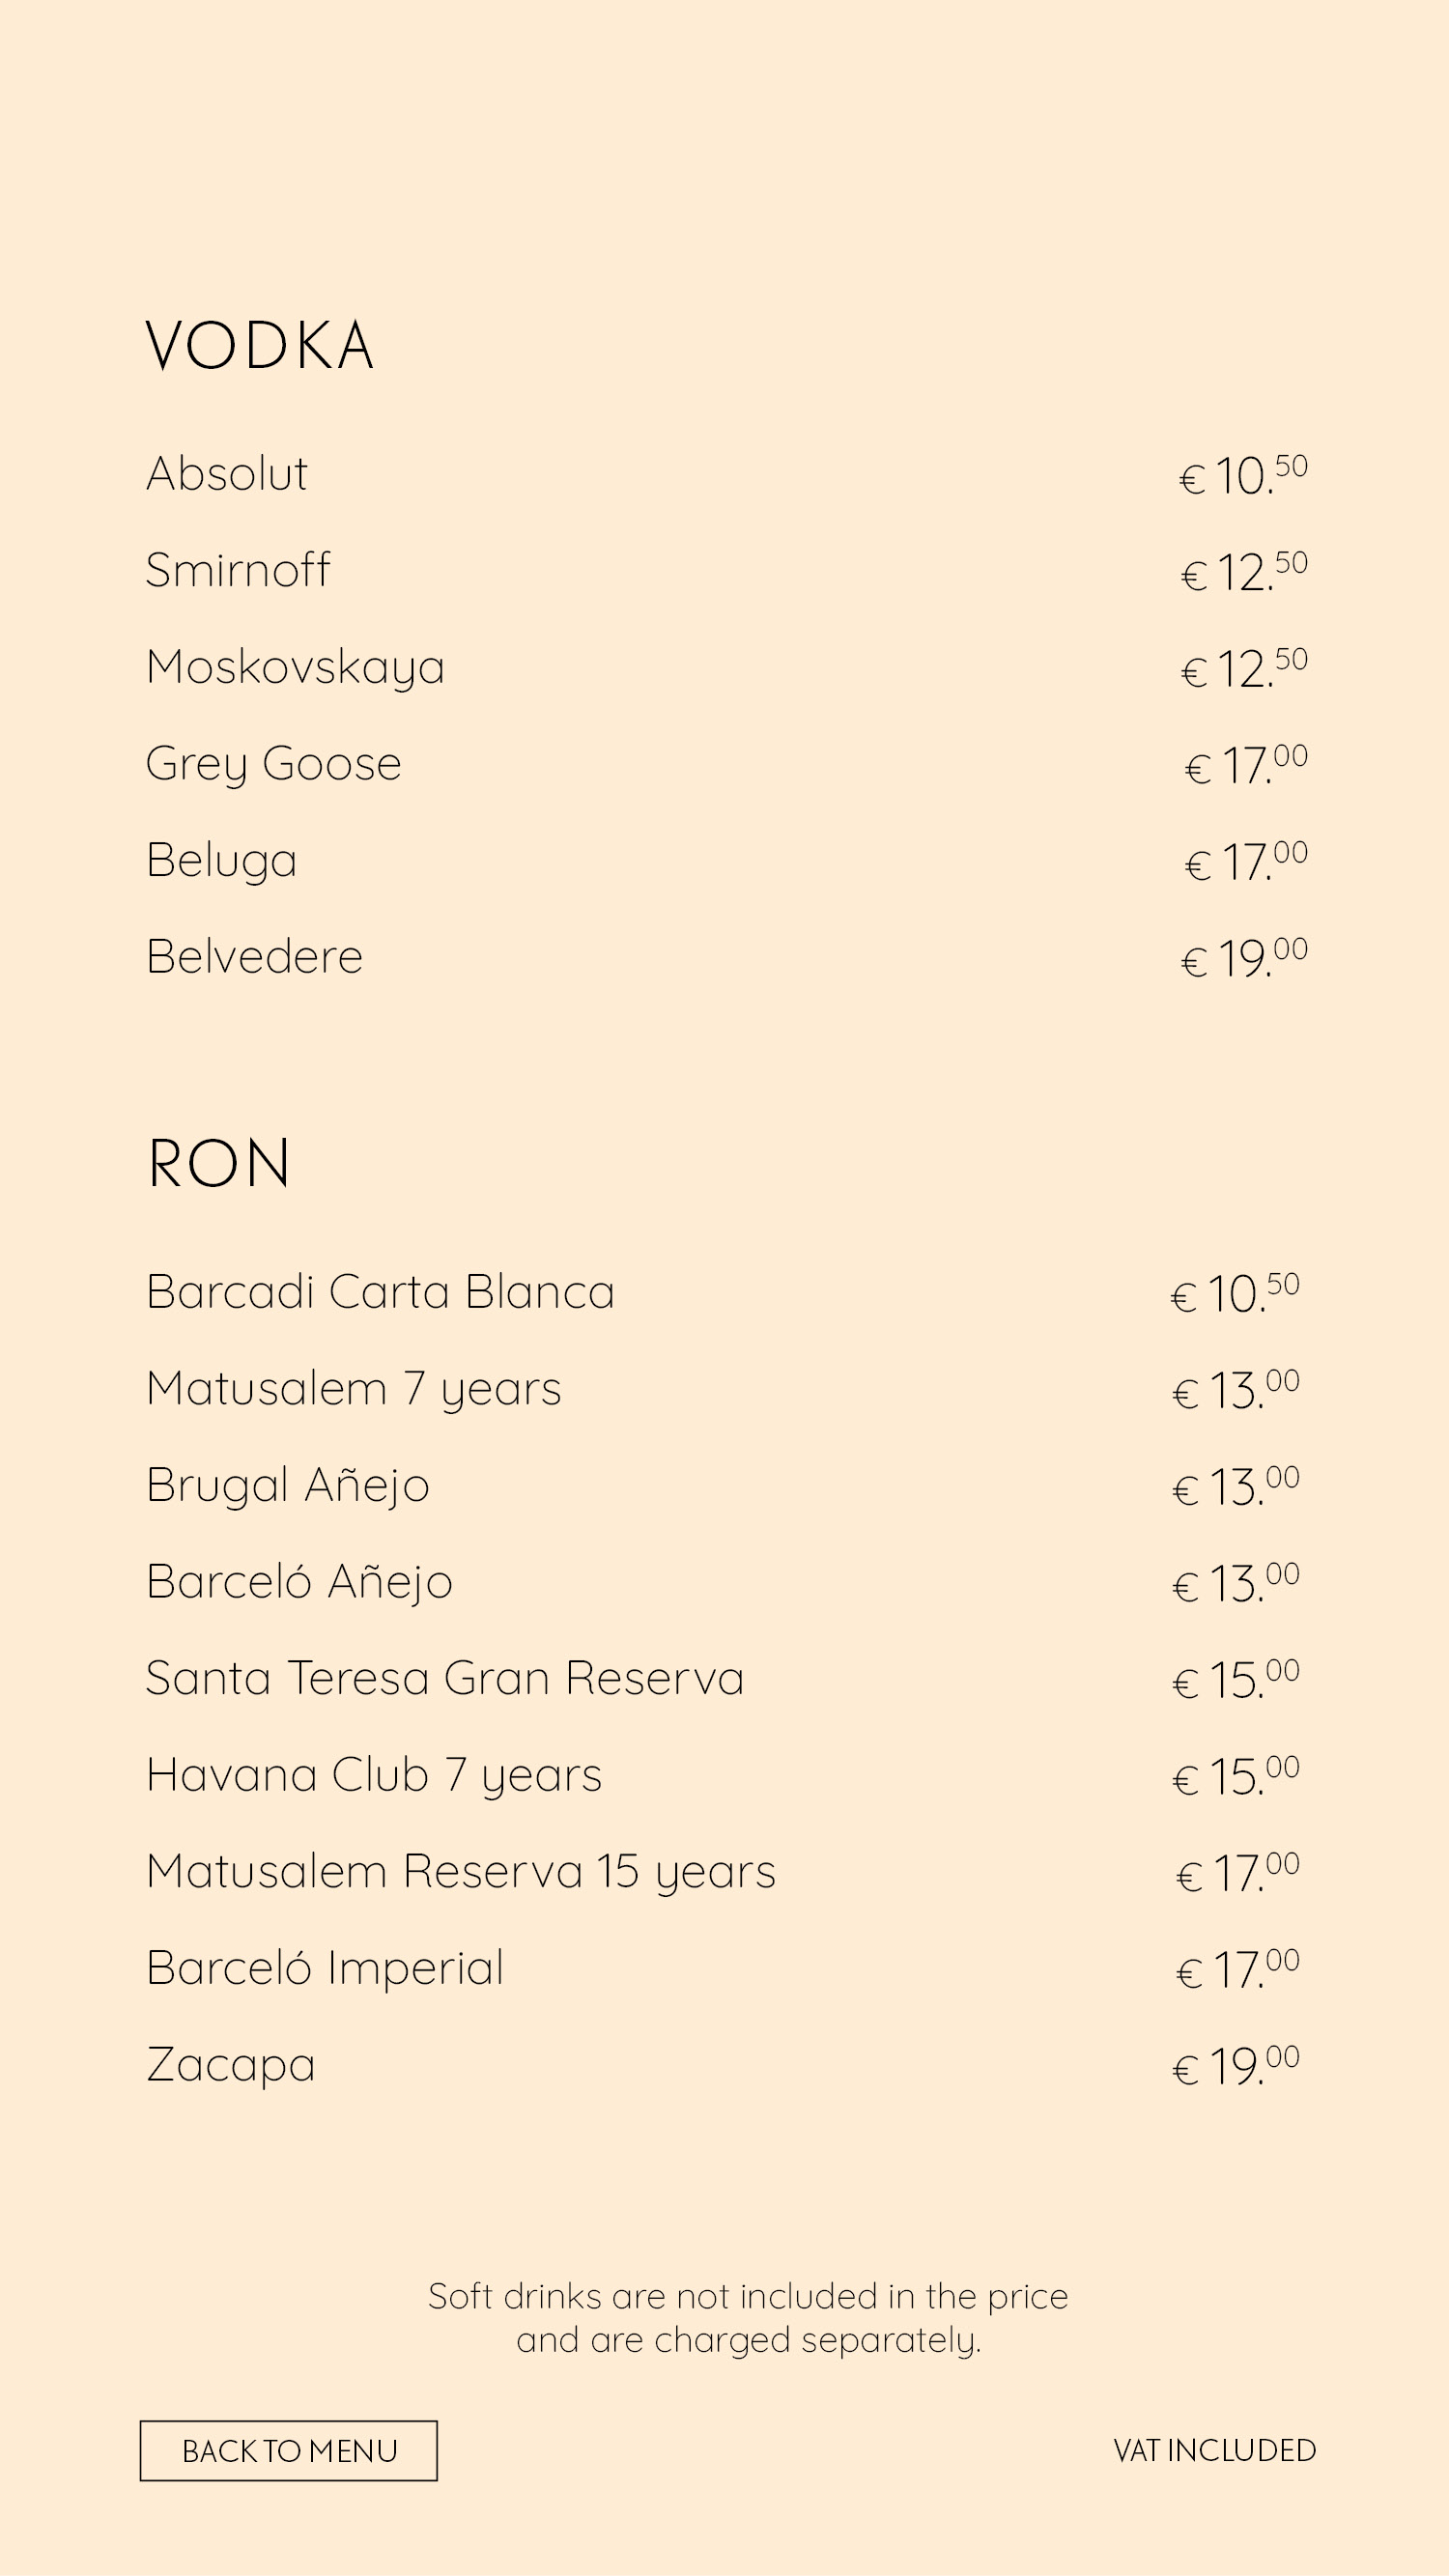The image size is (1449, 2576).
Task: Select the Grey Goose item
Action: pos(274,765)
